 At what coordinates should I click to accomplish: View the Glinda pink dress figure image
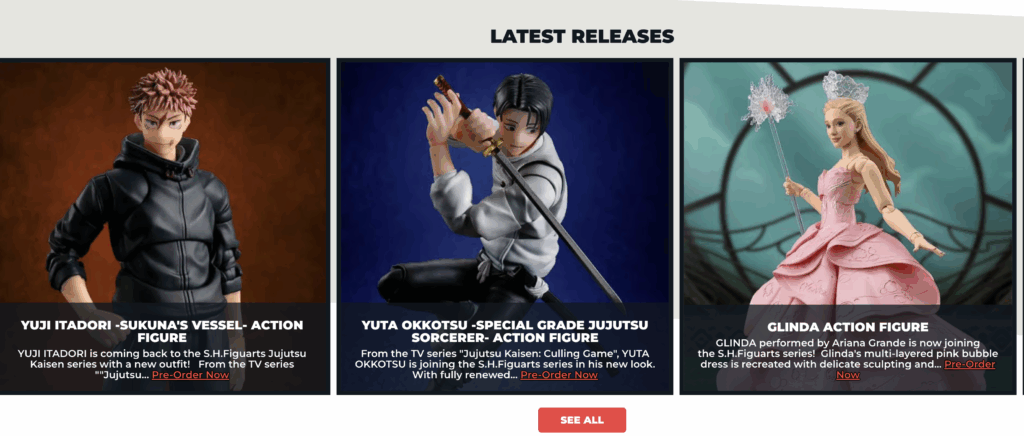point(848,183)
